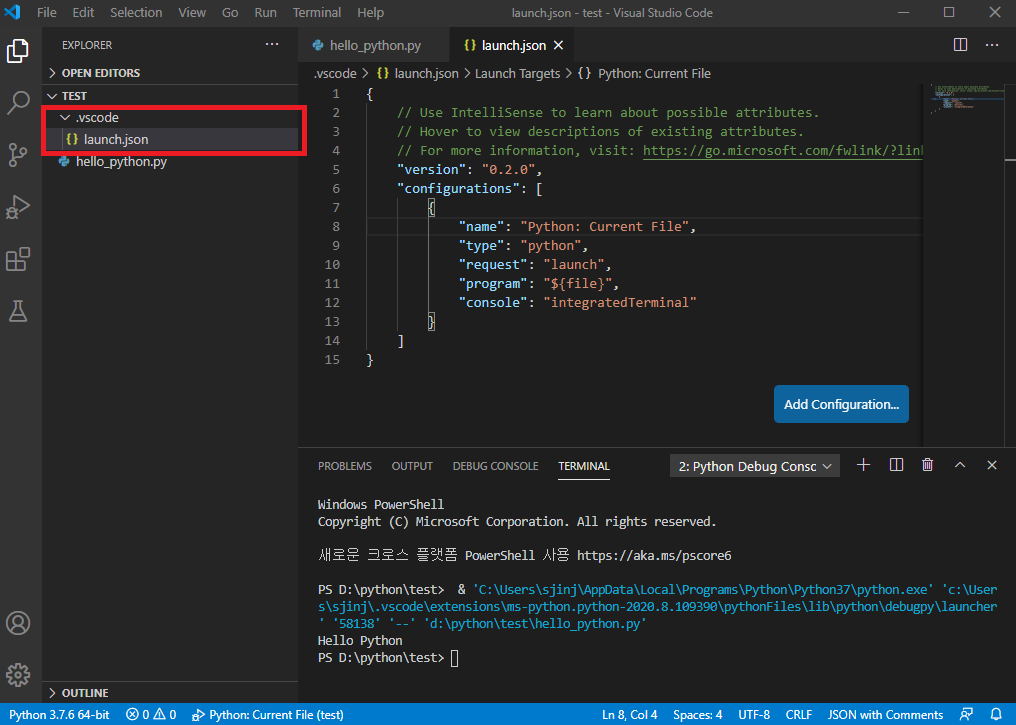Open the Extensions view icon
Viewport: 1016px width, 725px height.
(x=17, y=259)
